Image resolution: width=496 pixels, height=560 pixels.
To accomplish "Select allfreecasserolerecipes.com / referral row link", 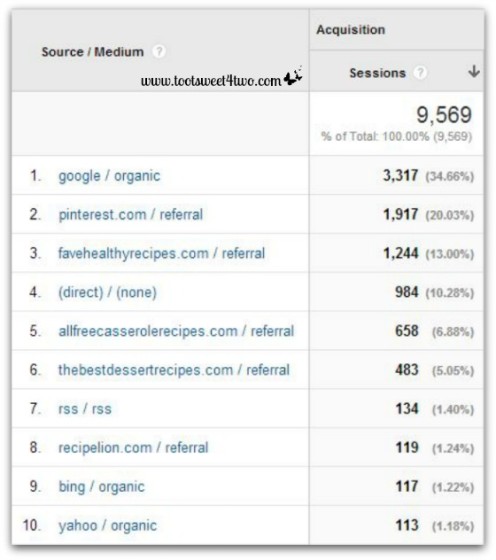I will 176,331.
